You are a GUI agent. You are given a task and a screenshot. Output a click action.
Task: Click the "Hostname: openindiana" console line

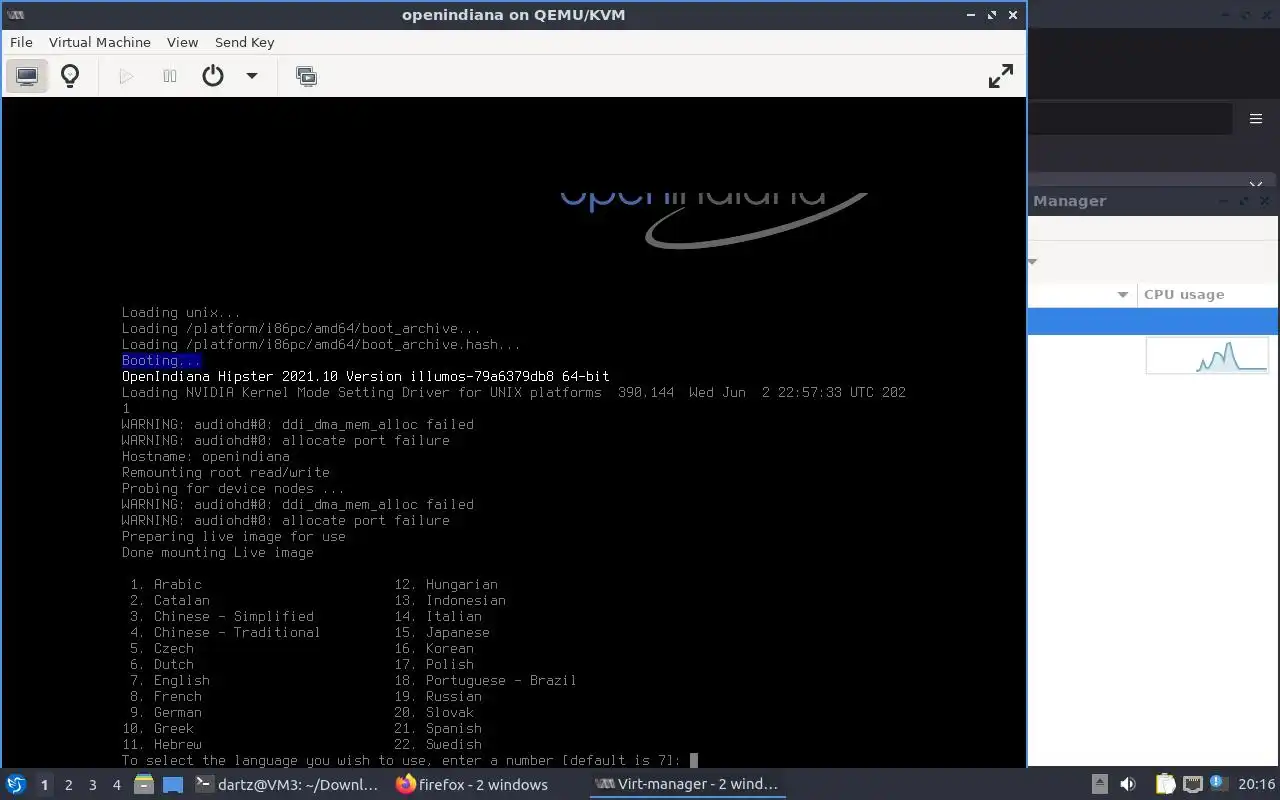pos(206,456)
